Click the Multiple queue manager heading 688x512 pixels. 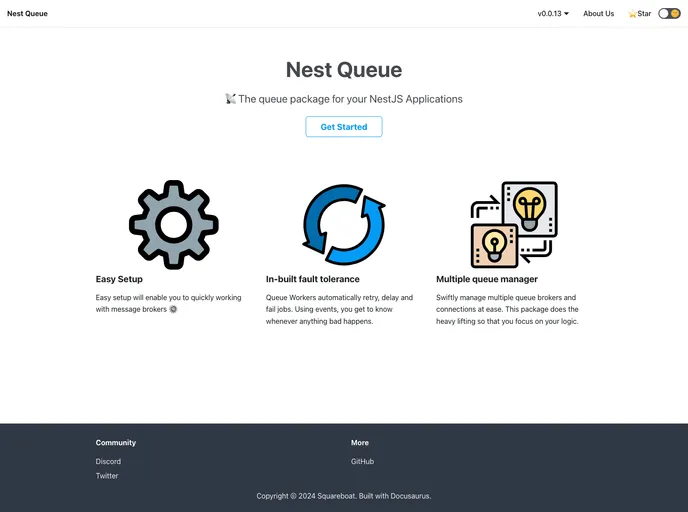487,279
